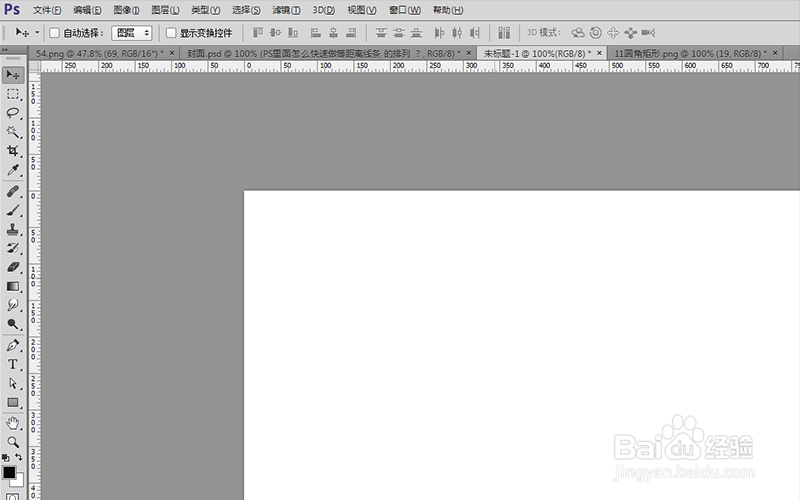Click distribute left edges icon
This screenshot has width=800, height=500.
(439, 33)
